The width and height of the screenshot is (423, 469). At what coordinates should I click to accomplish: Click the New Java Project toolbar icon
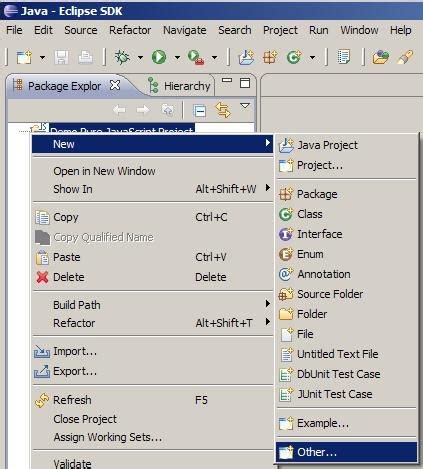[246, 57]
